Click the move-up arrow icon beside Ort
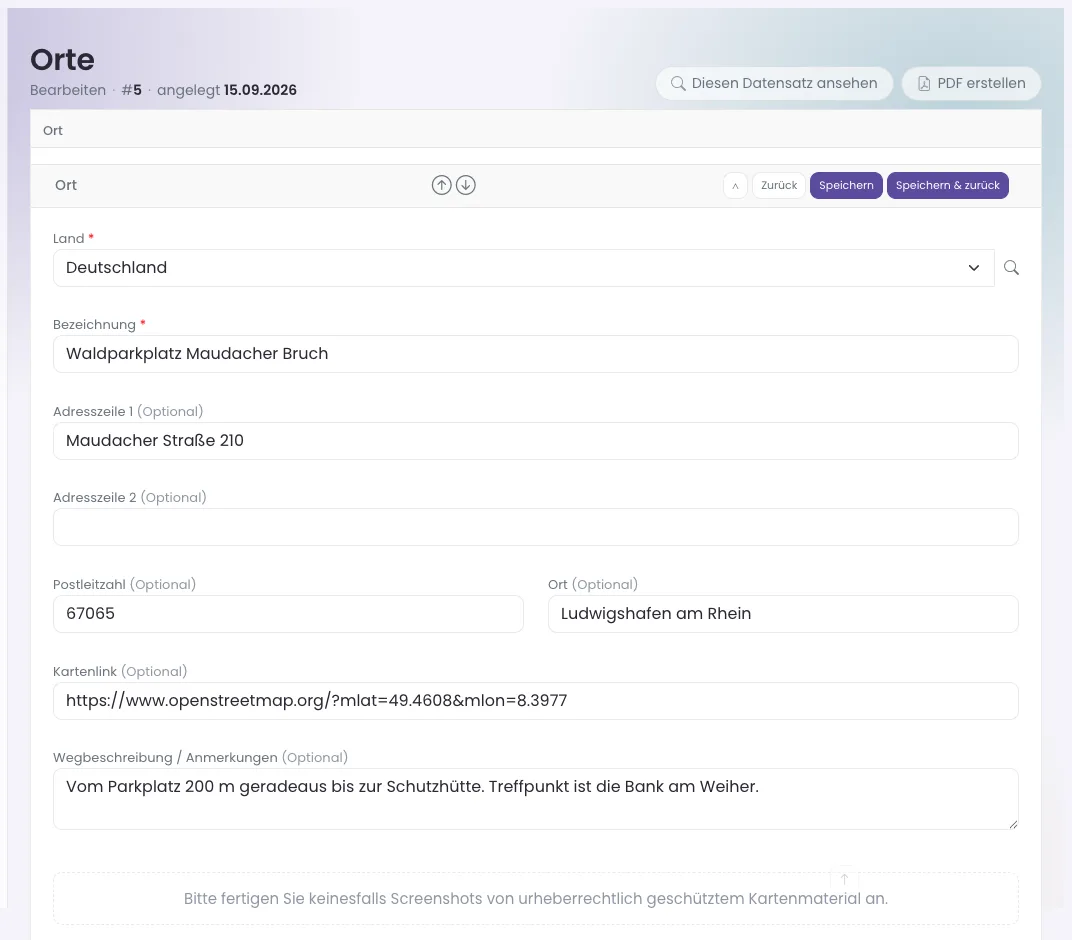1072x940 pixels. [442, 185]
